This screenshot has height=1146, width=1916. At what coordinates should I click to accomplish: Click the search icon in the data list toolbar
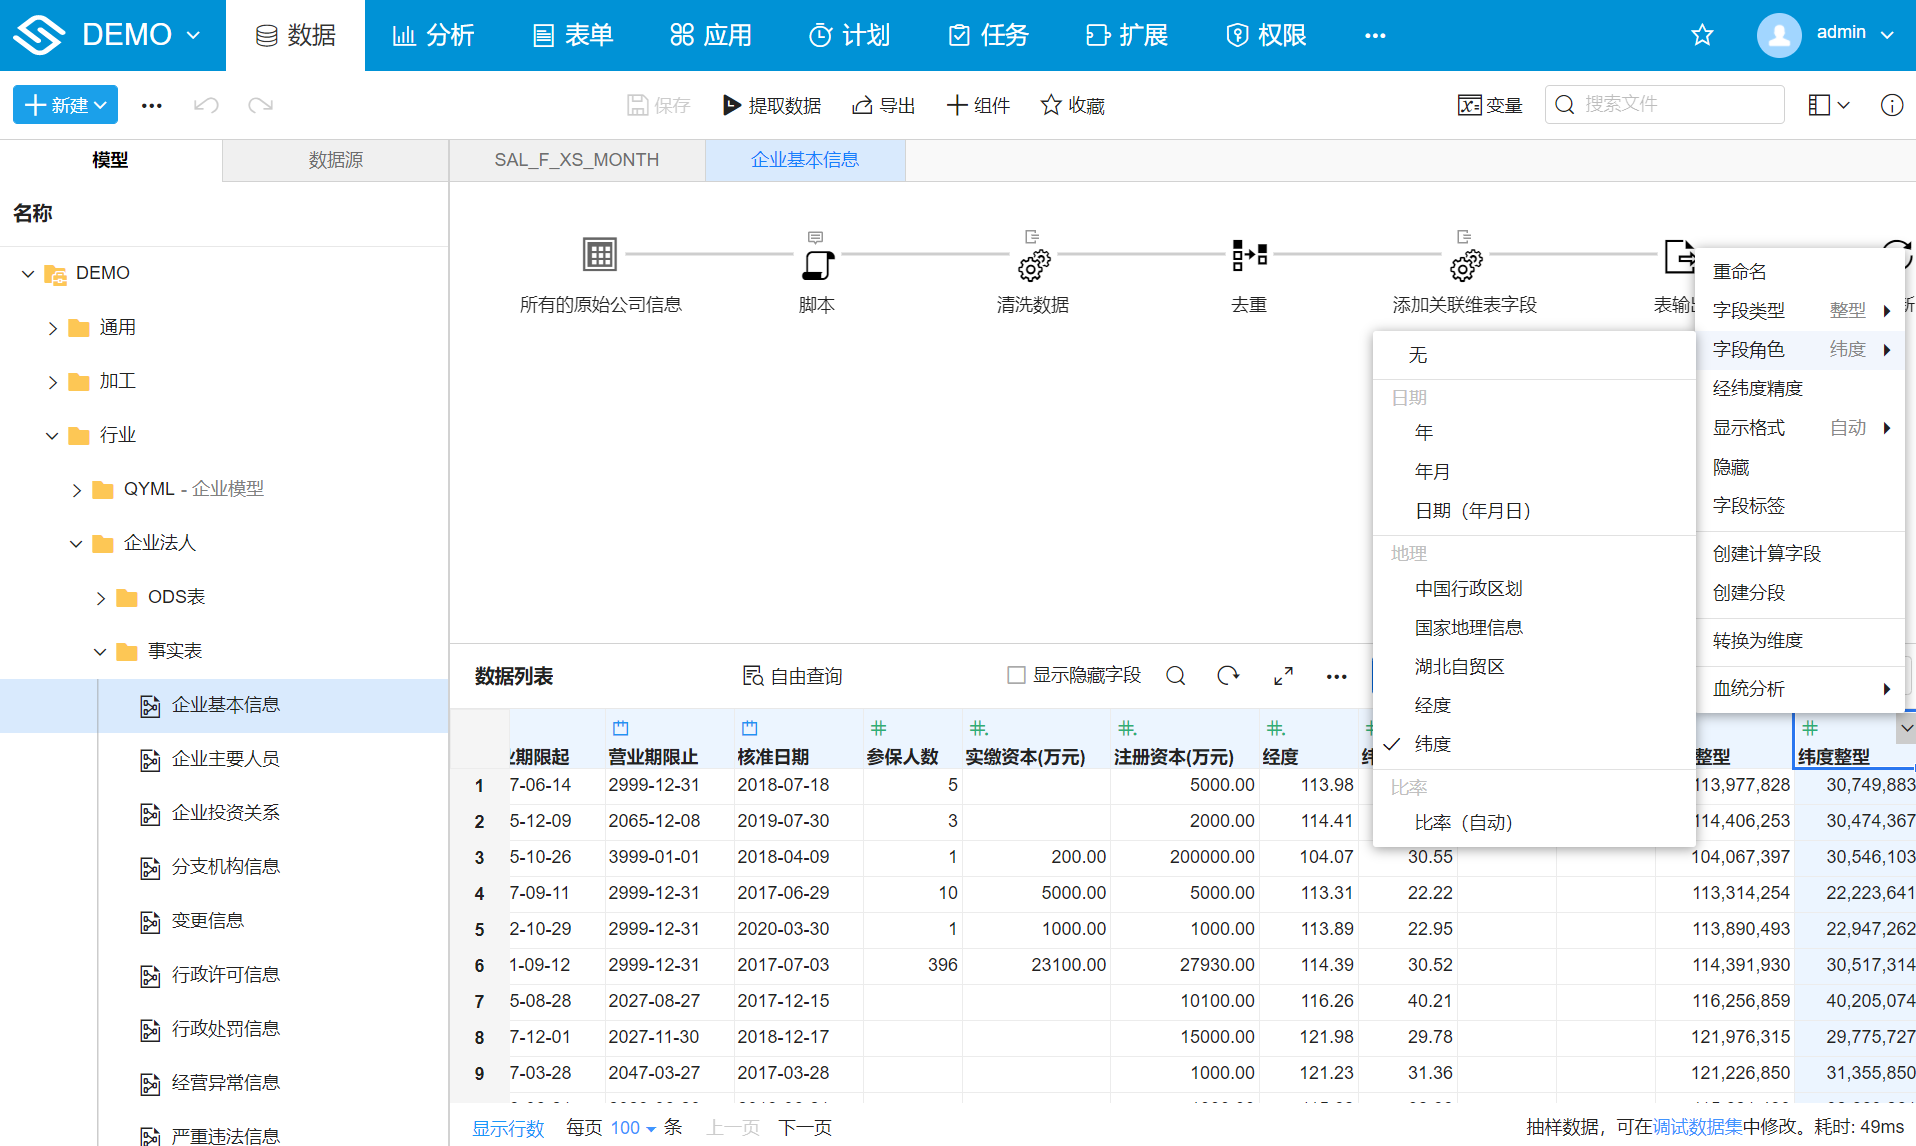(x=1175, y=676)
